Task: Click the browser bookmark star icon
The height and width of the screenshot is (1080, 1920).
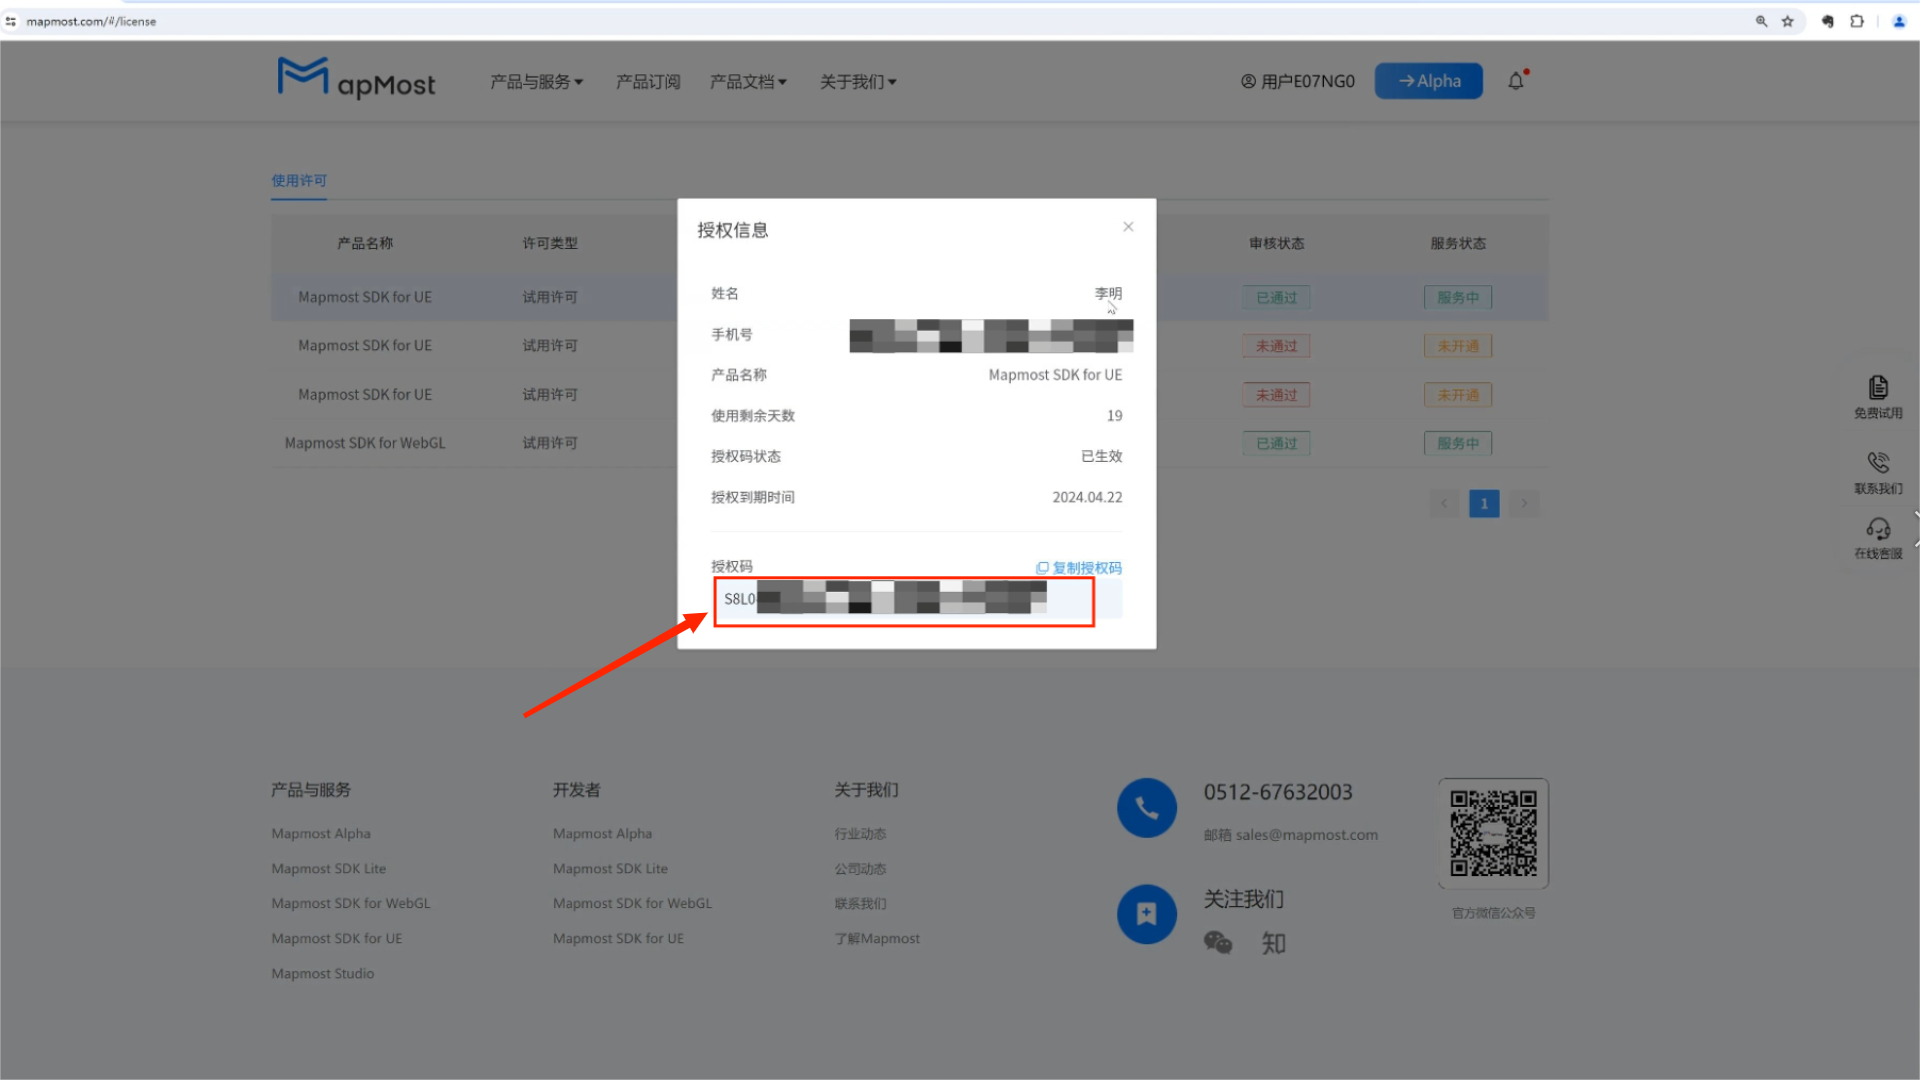Action: tap(1788, 21)
